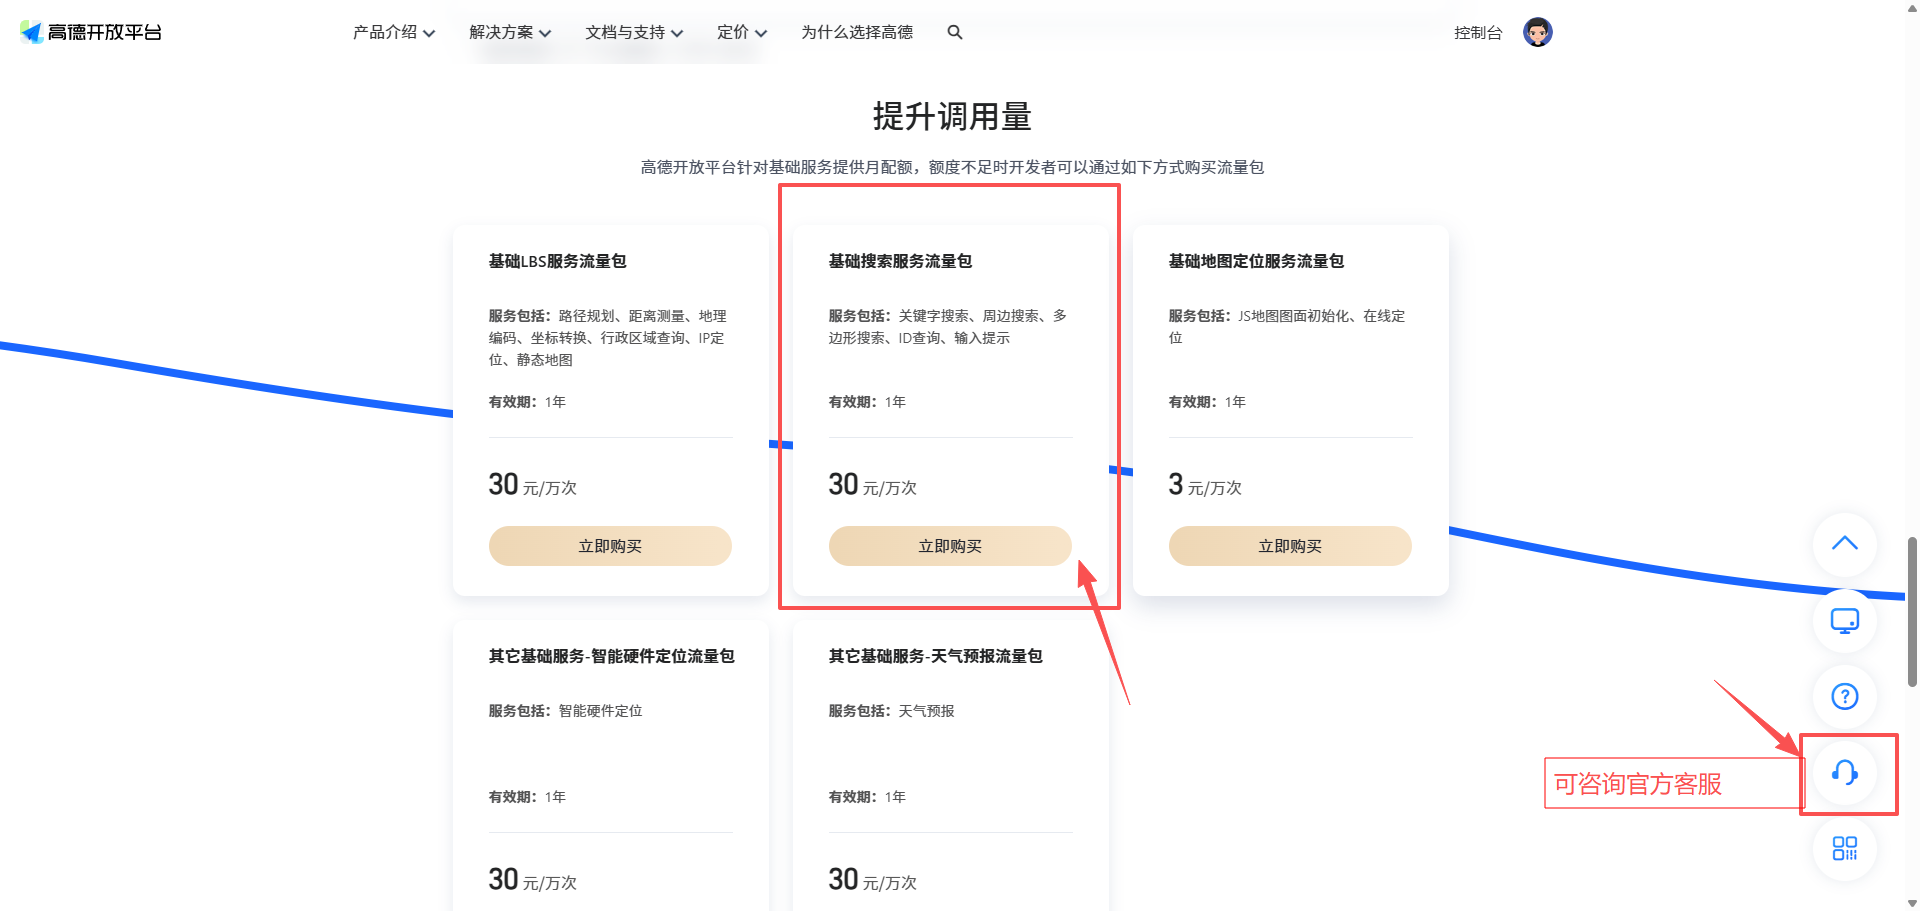Open the search magnifier icon
Viewport: 1920px width, 911px height.
[x=955, y=32]
